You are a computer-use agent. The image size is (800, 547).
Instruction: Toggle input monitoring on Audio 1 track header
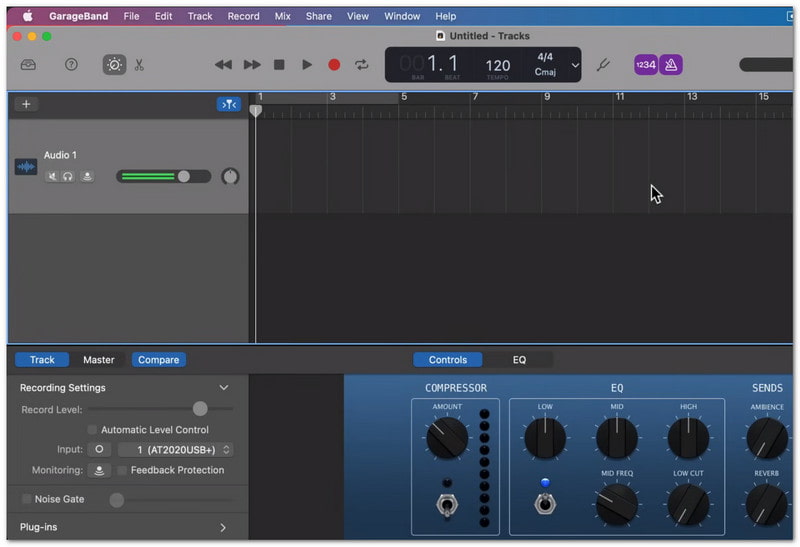pyautogui.click(x=87, y=177)
